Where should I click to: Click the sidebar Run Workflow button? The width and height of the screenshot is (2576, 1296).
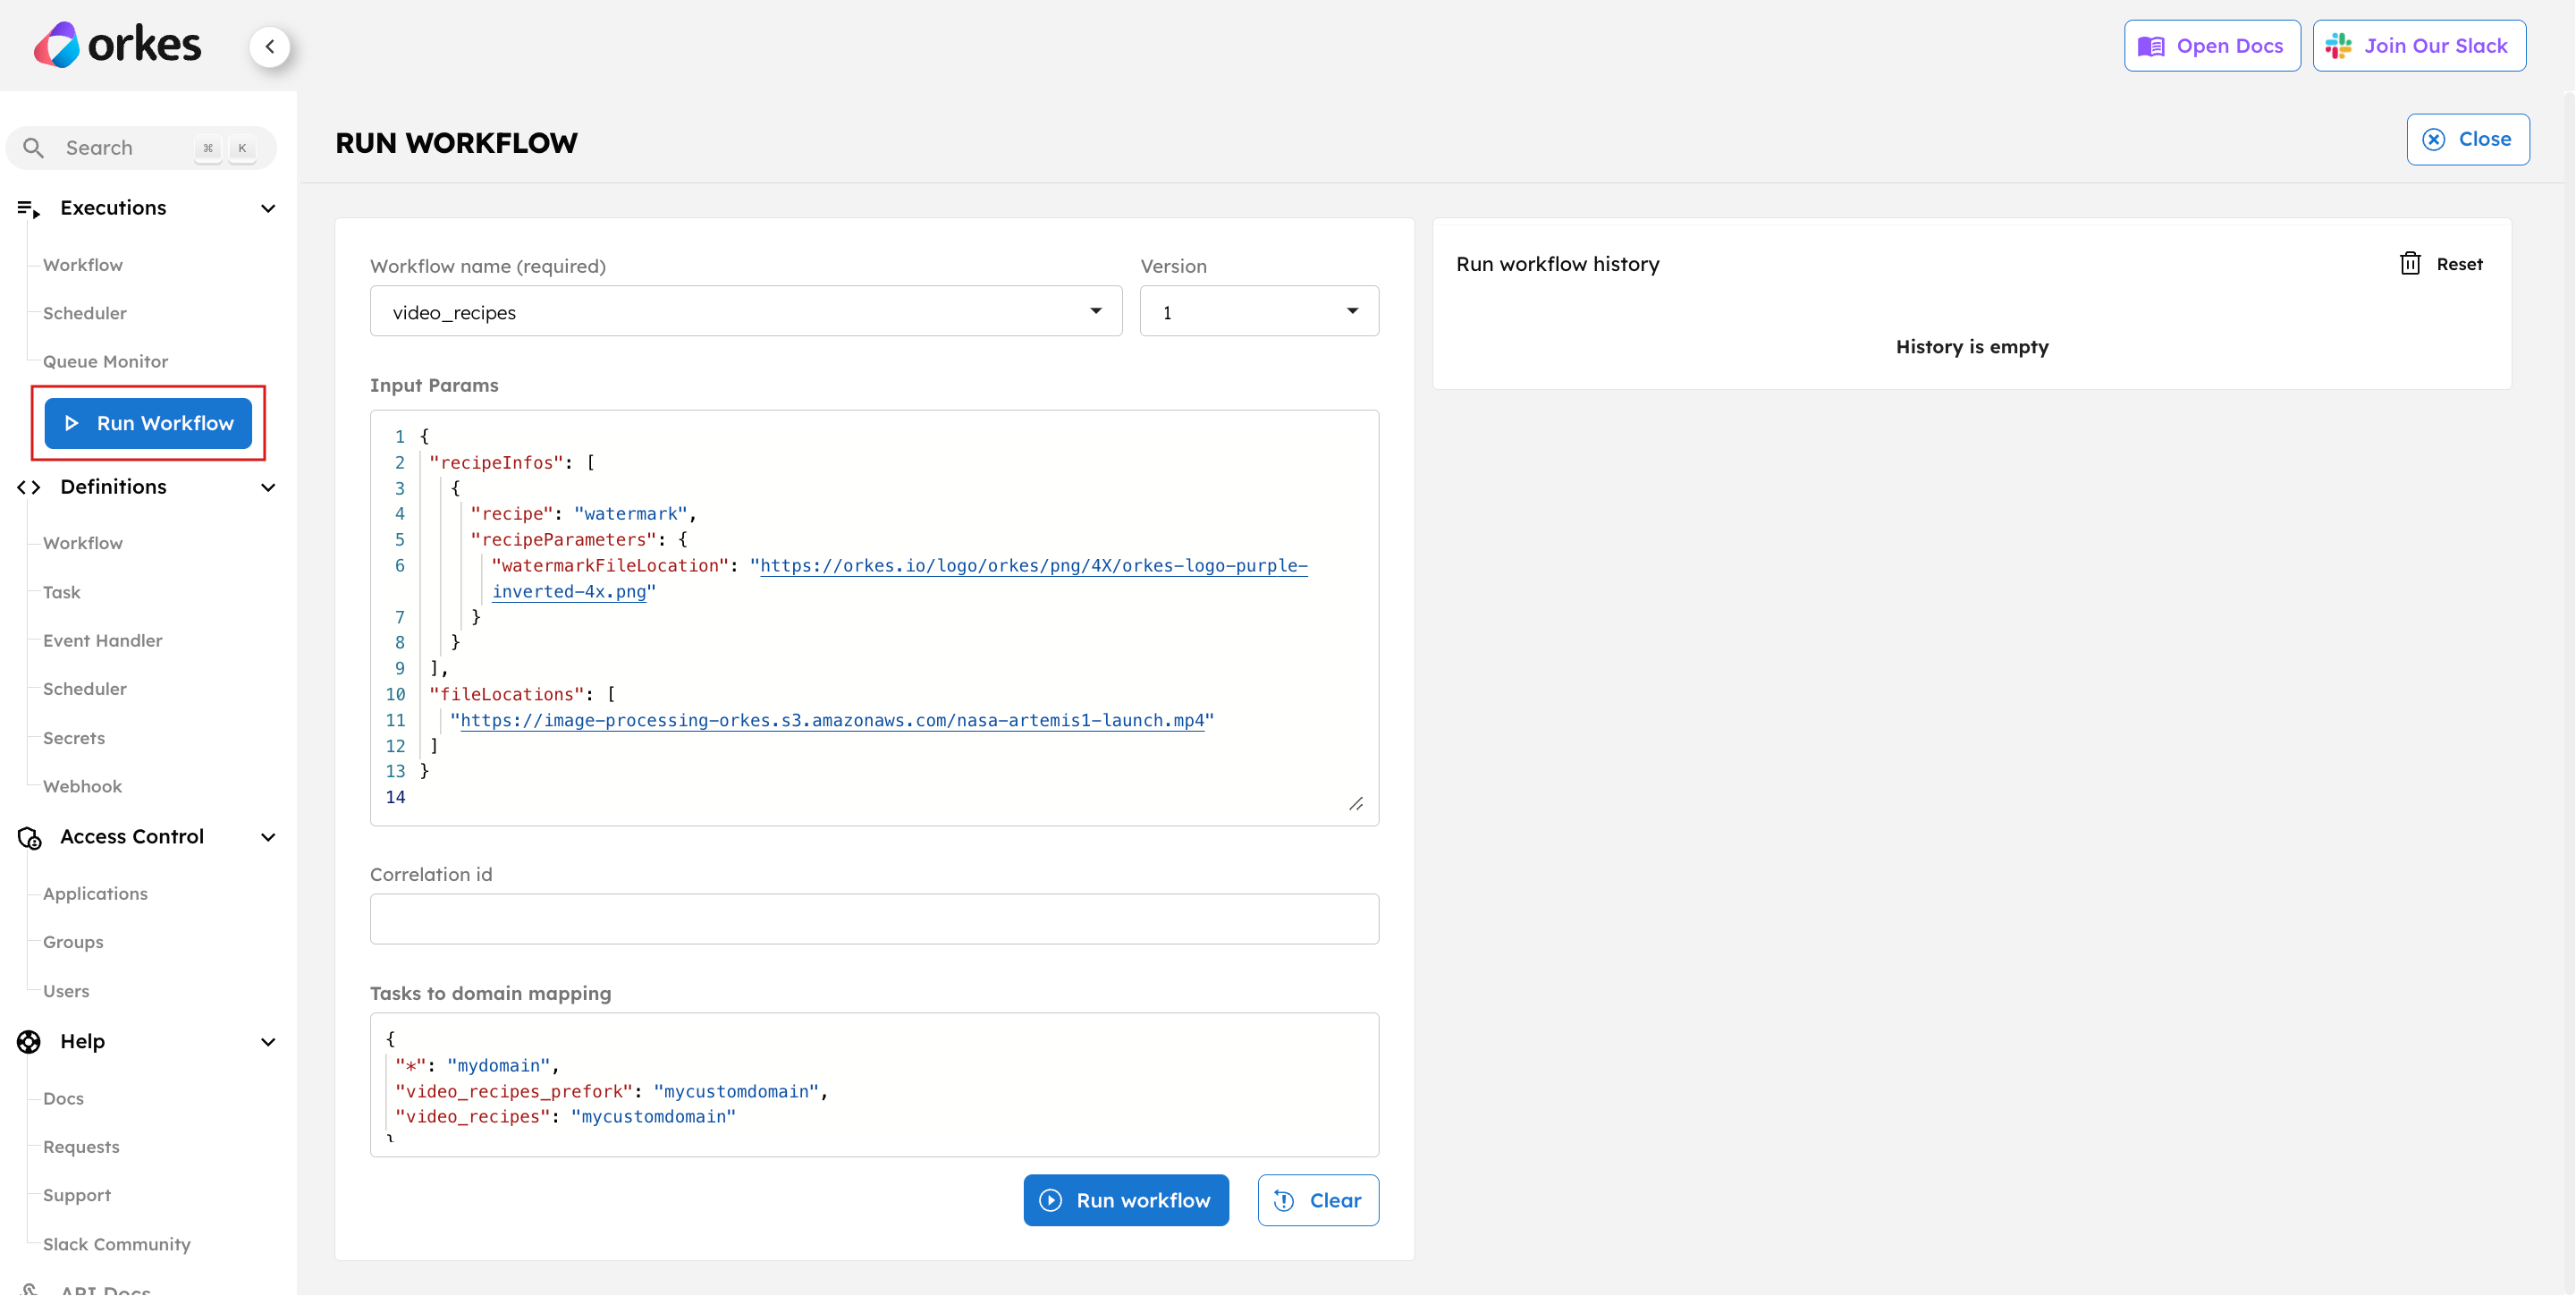(148, 423)
